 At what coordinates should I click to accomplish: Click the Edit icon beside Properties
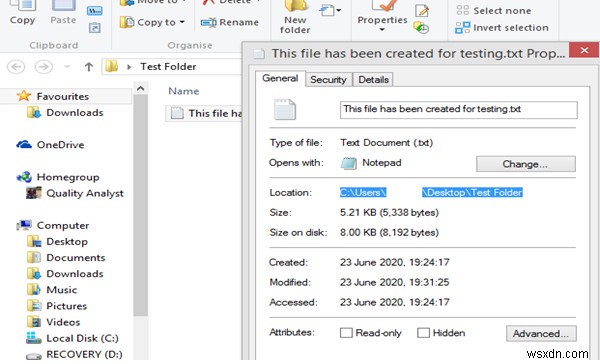422,10
